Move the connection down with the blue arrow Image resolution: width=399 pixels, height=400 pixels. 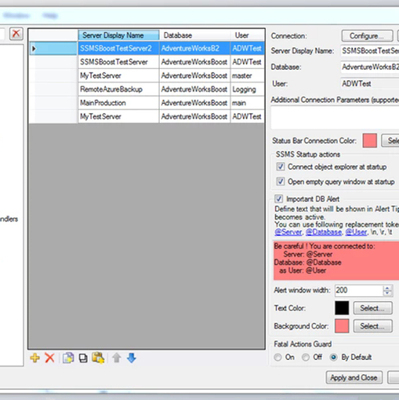tap(131, 358)
